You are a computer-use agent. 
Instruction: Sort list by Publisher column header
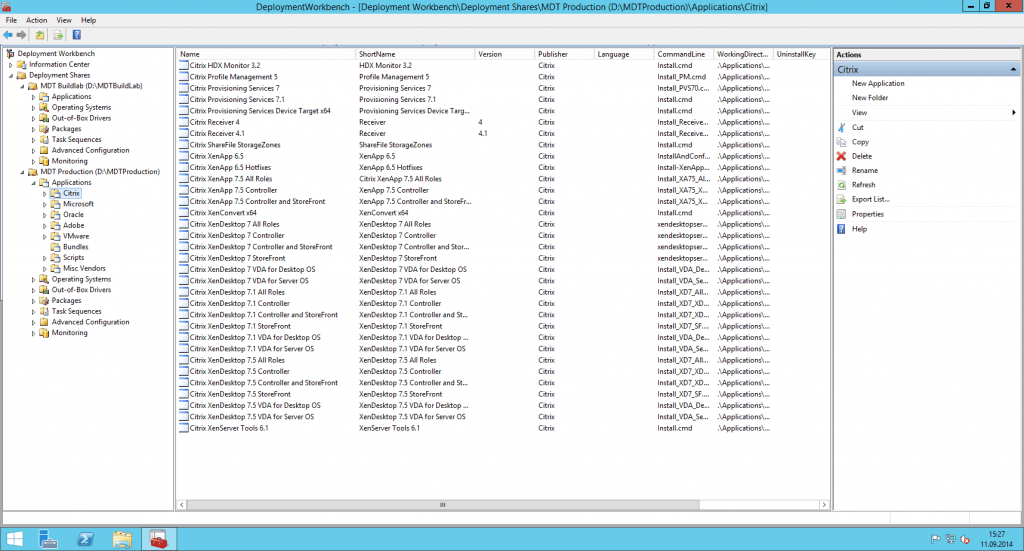click(x=552, y=54)
